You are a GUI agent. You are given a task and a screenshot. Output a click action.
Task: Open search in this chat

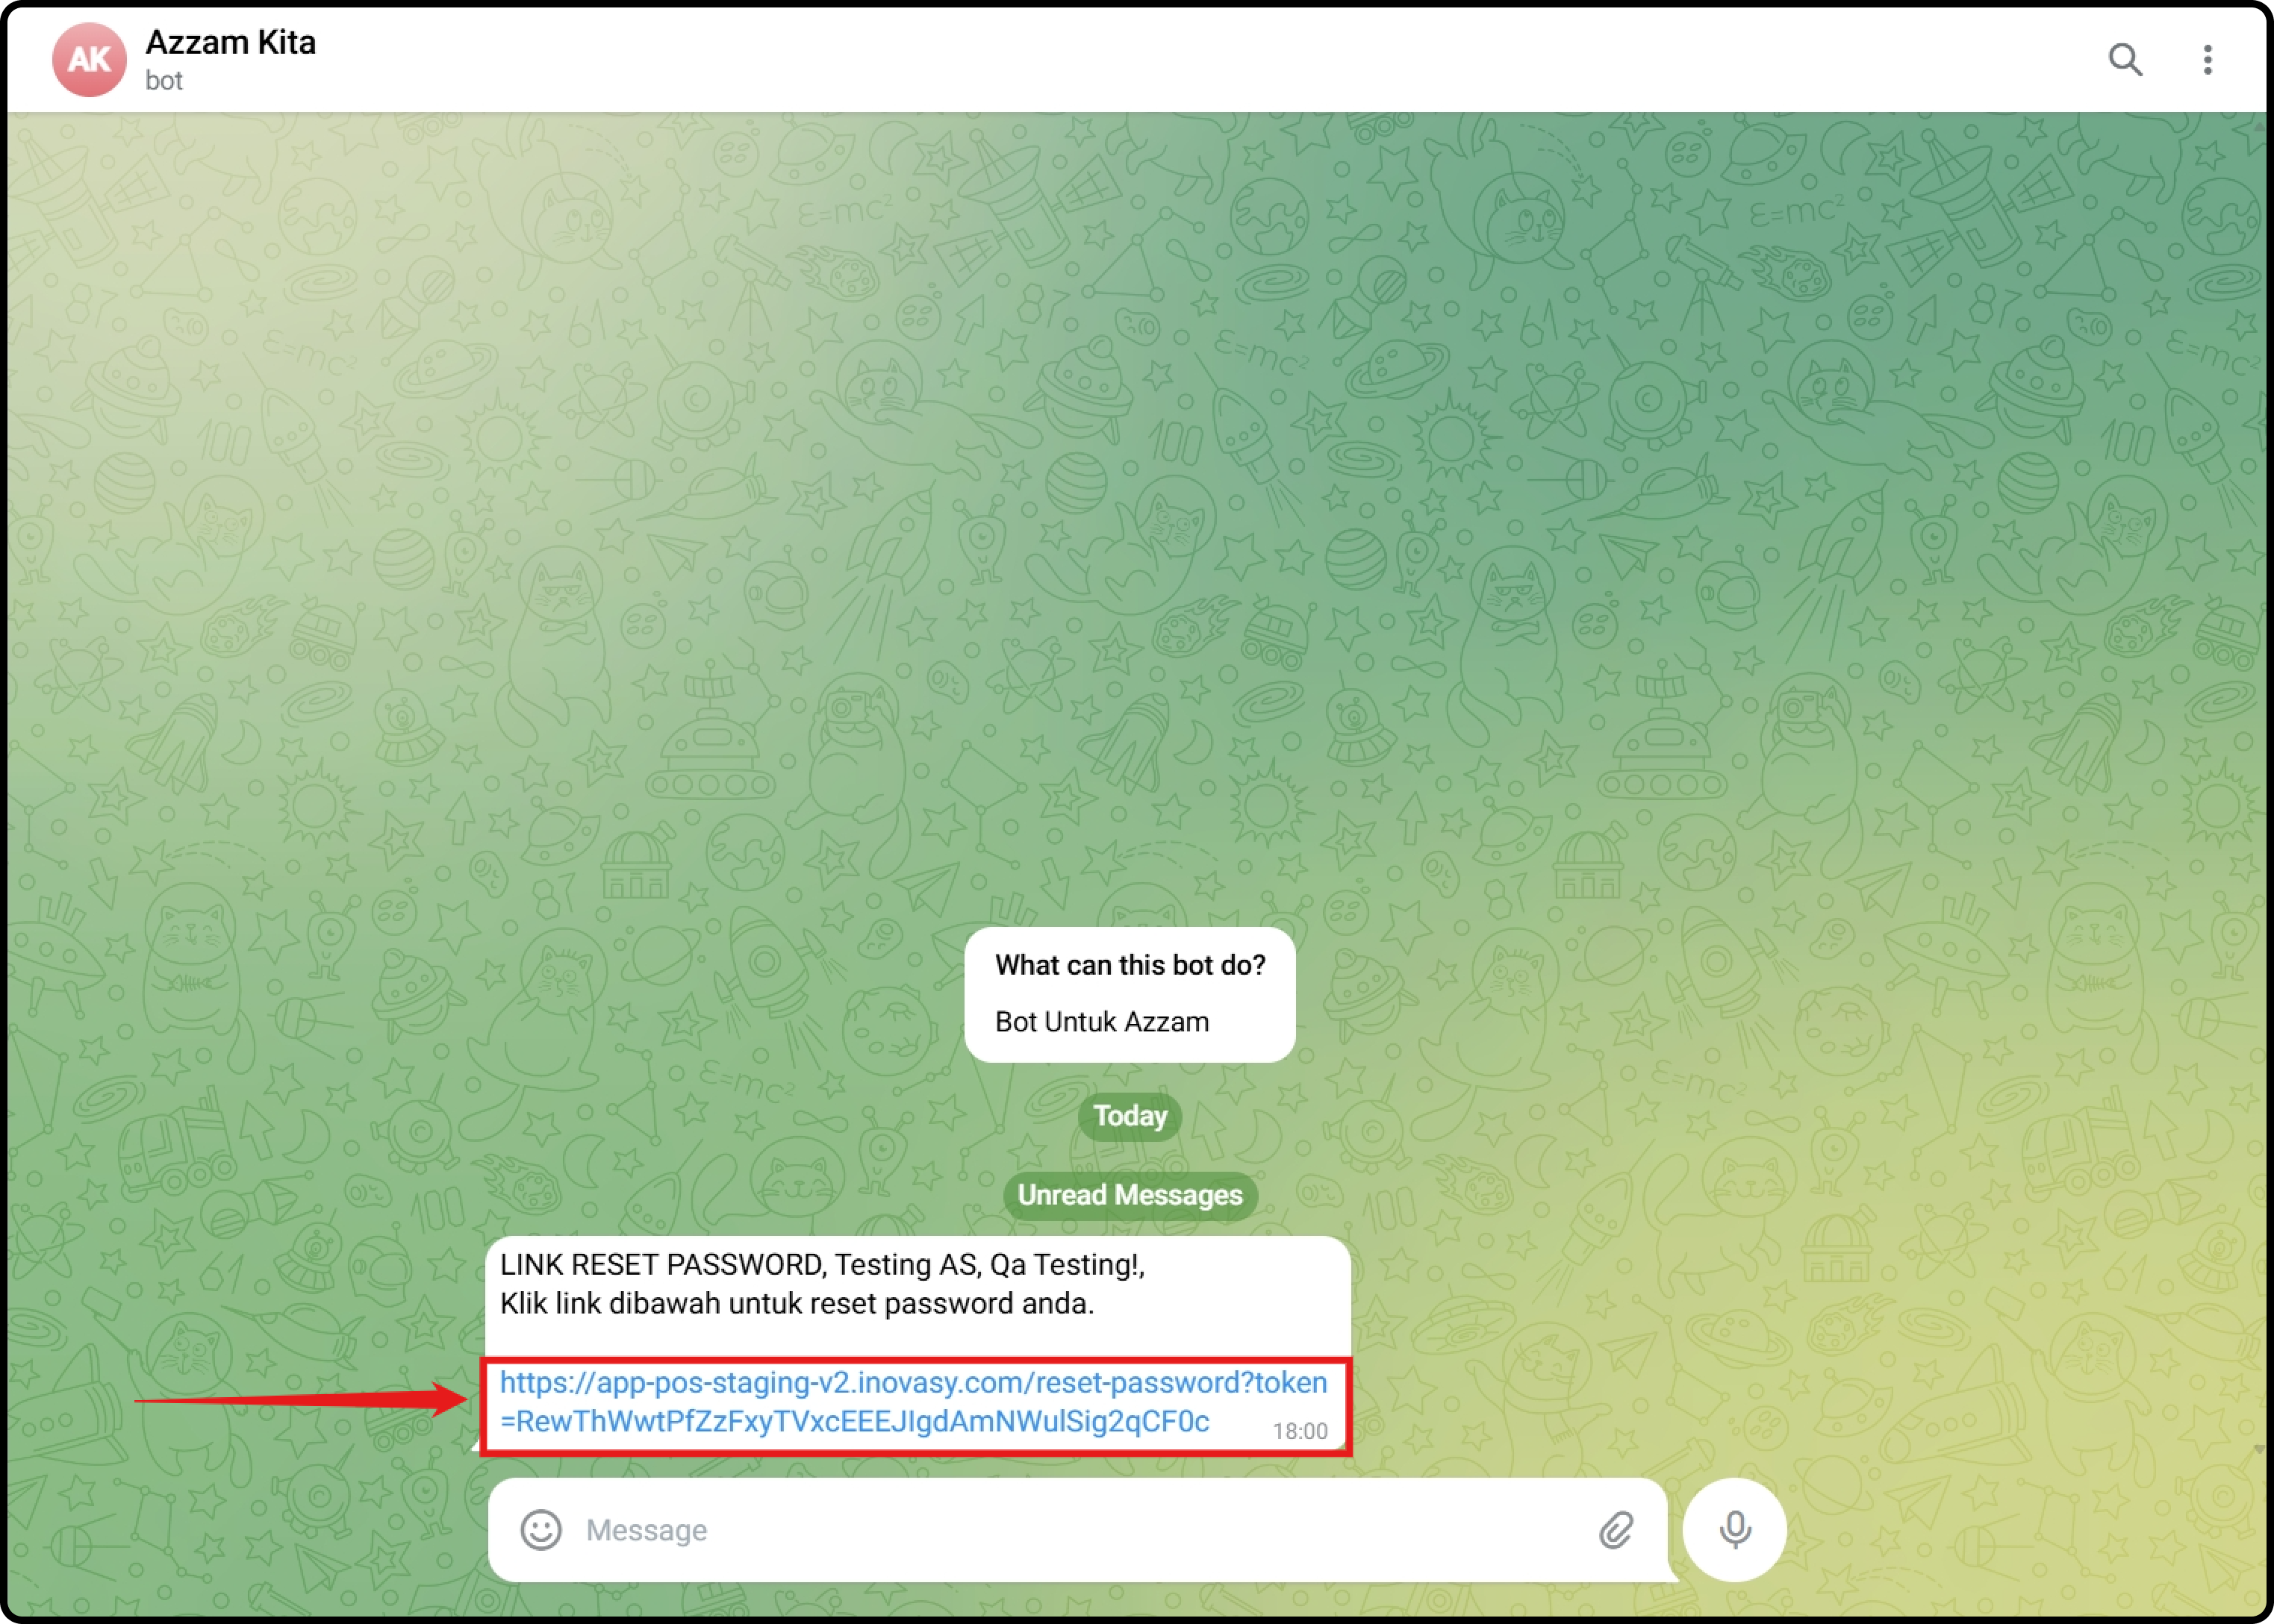click(2125, 60)
